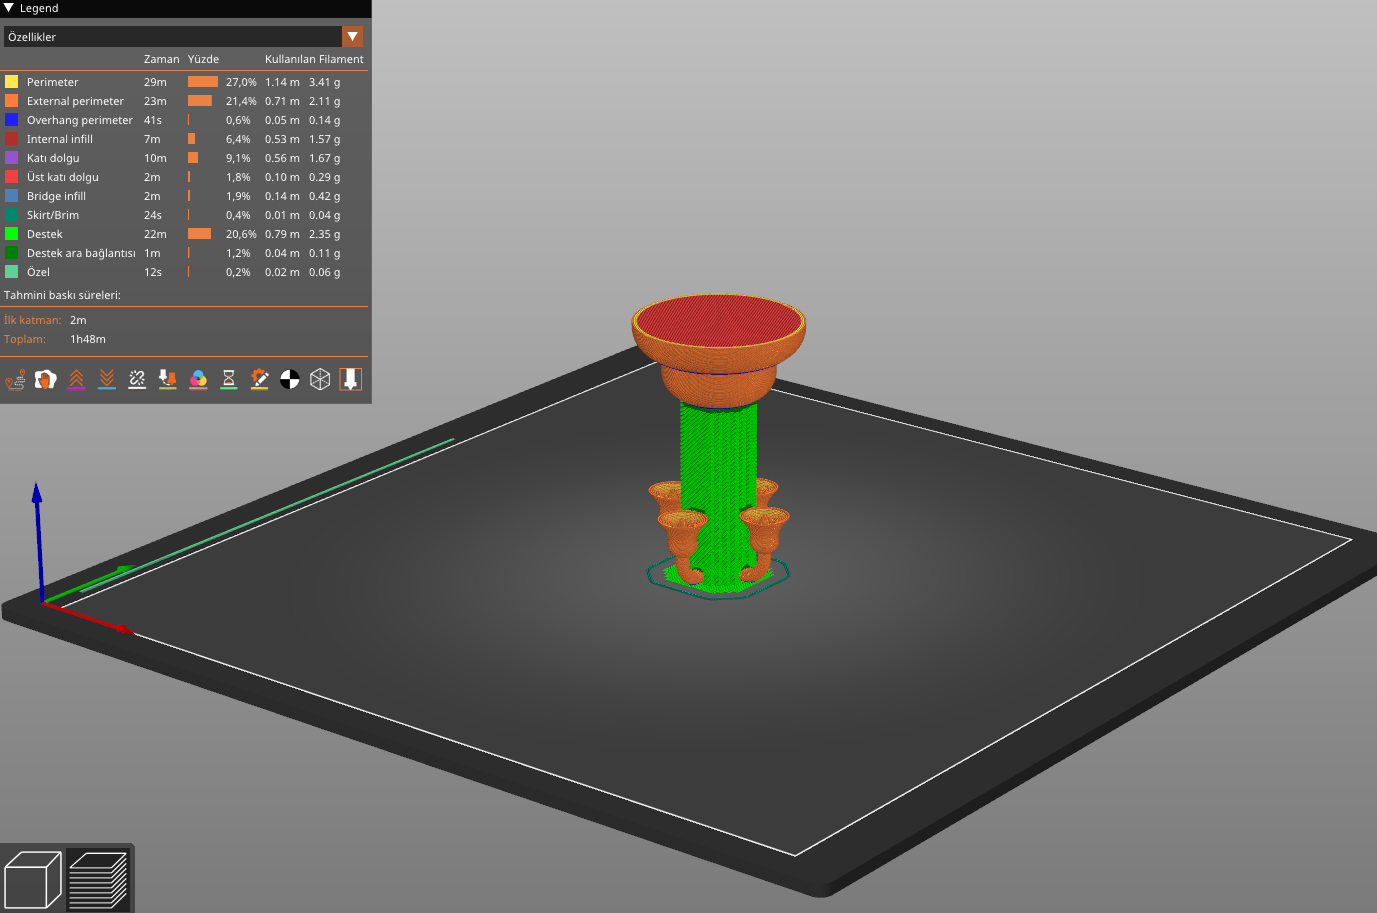This screenshot has width=1377, height=913.
Task: Toggle travel moves visibility icon
Action: pyautogui.click(x=15, y=380)
